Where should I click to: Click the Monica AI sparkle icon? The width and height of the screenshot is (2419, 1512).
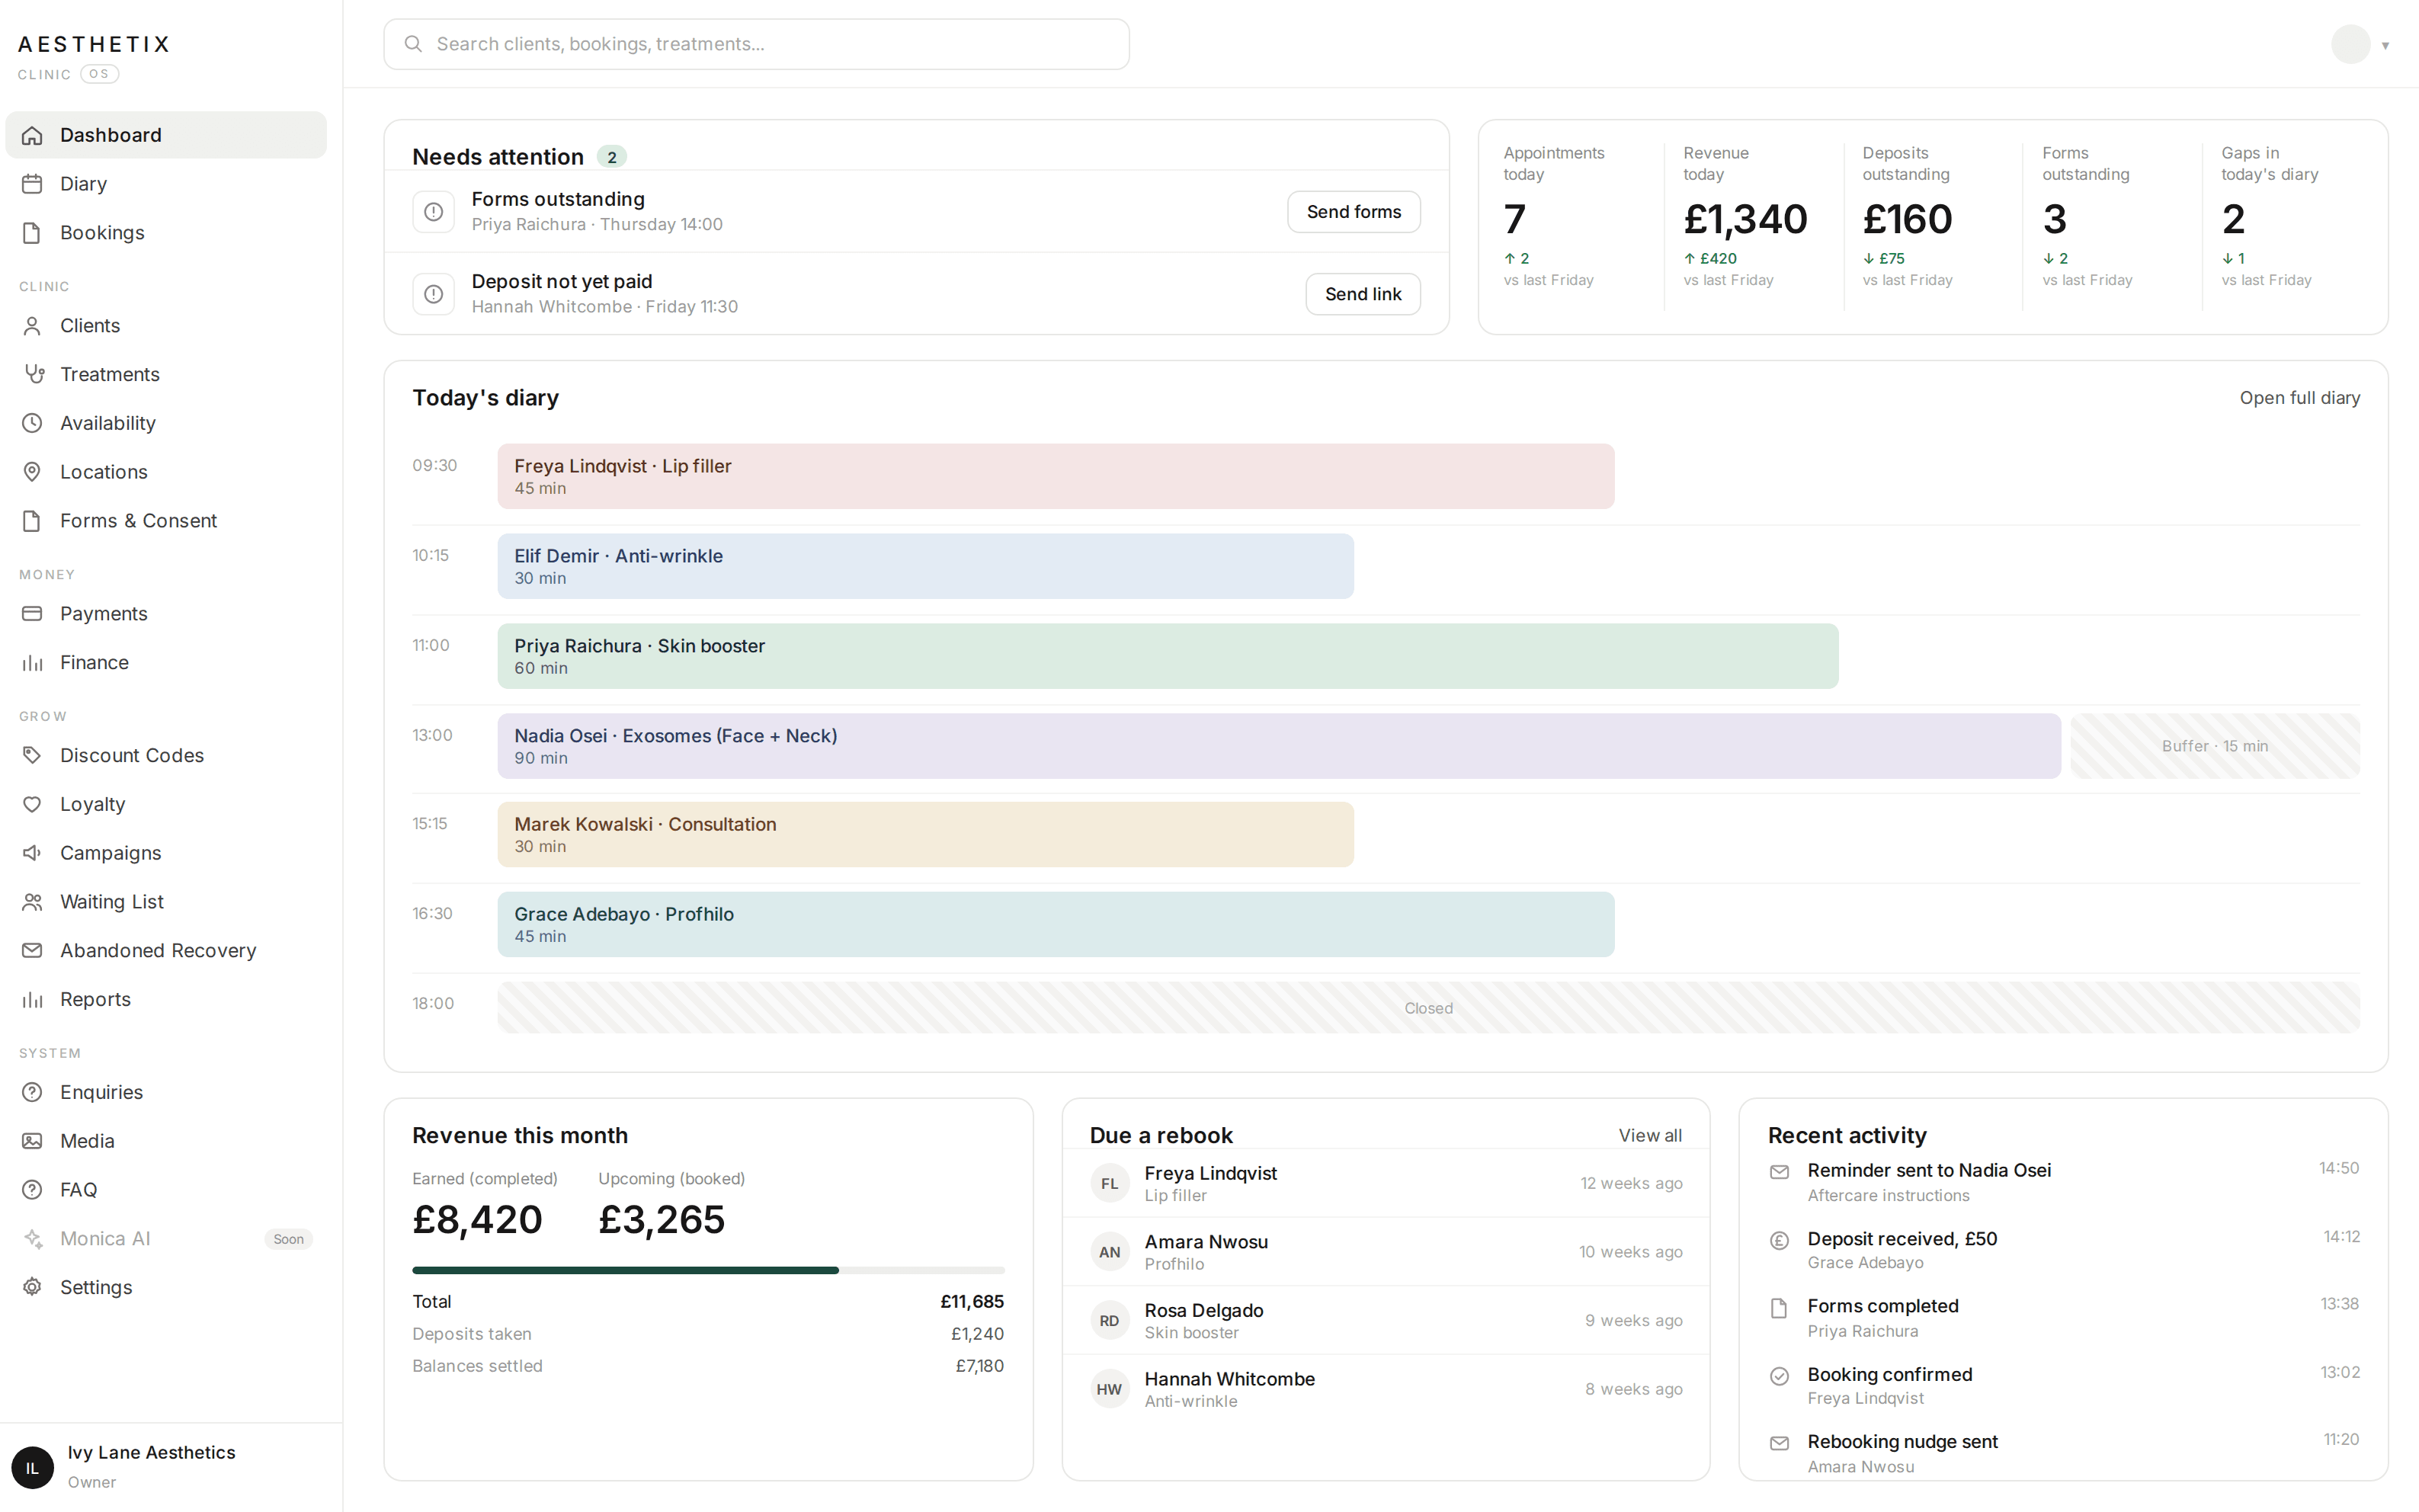click(32, 1239)
